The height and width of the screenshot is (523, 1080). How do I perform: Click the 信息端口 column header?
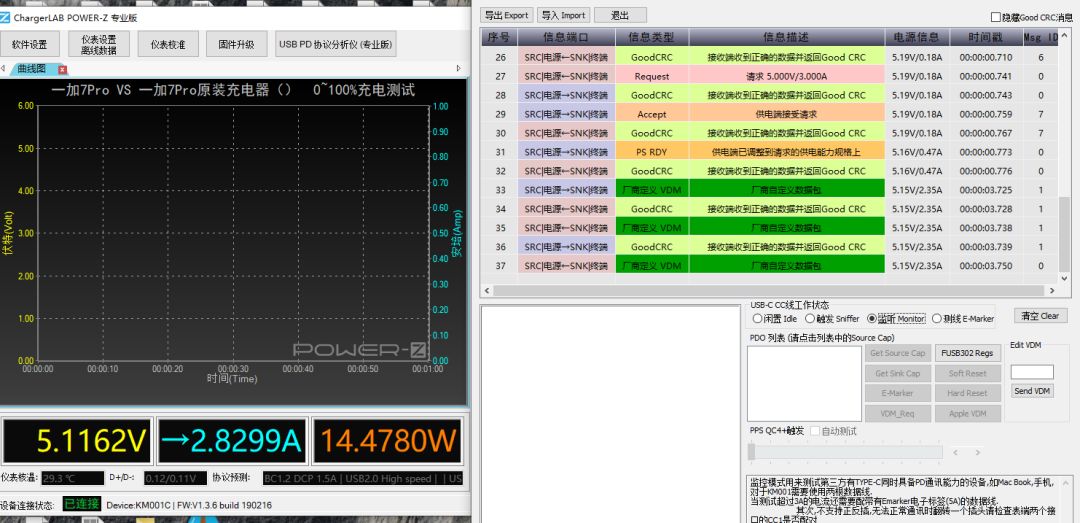coord(566,37)
